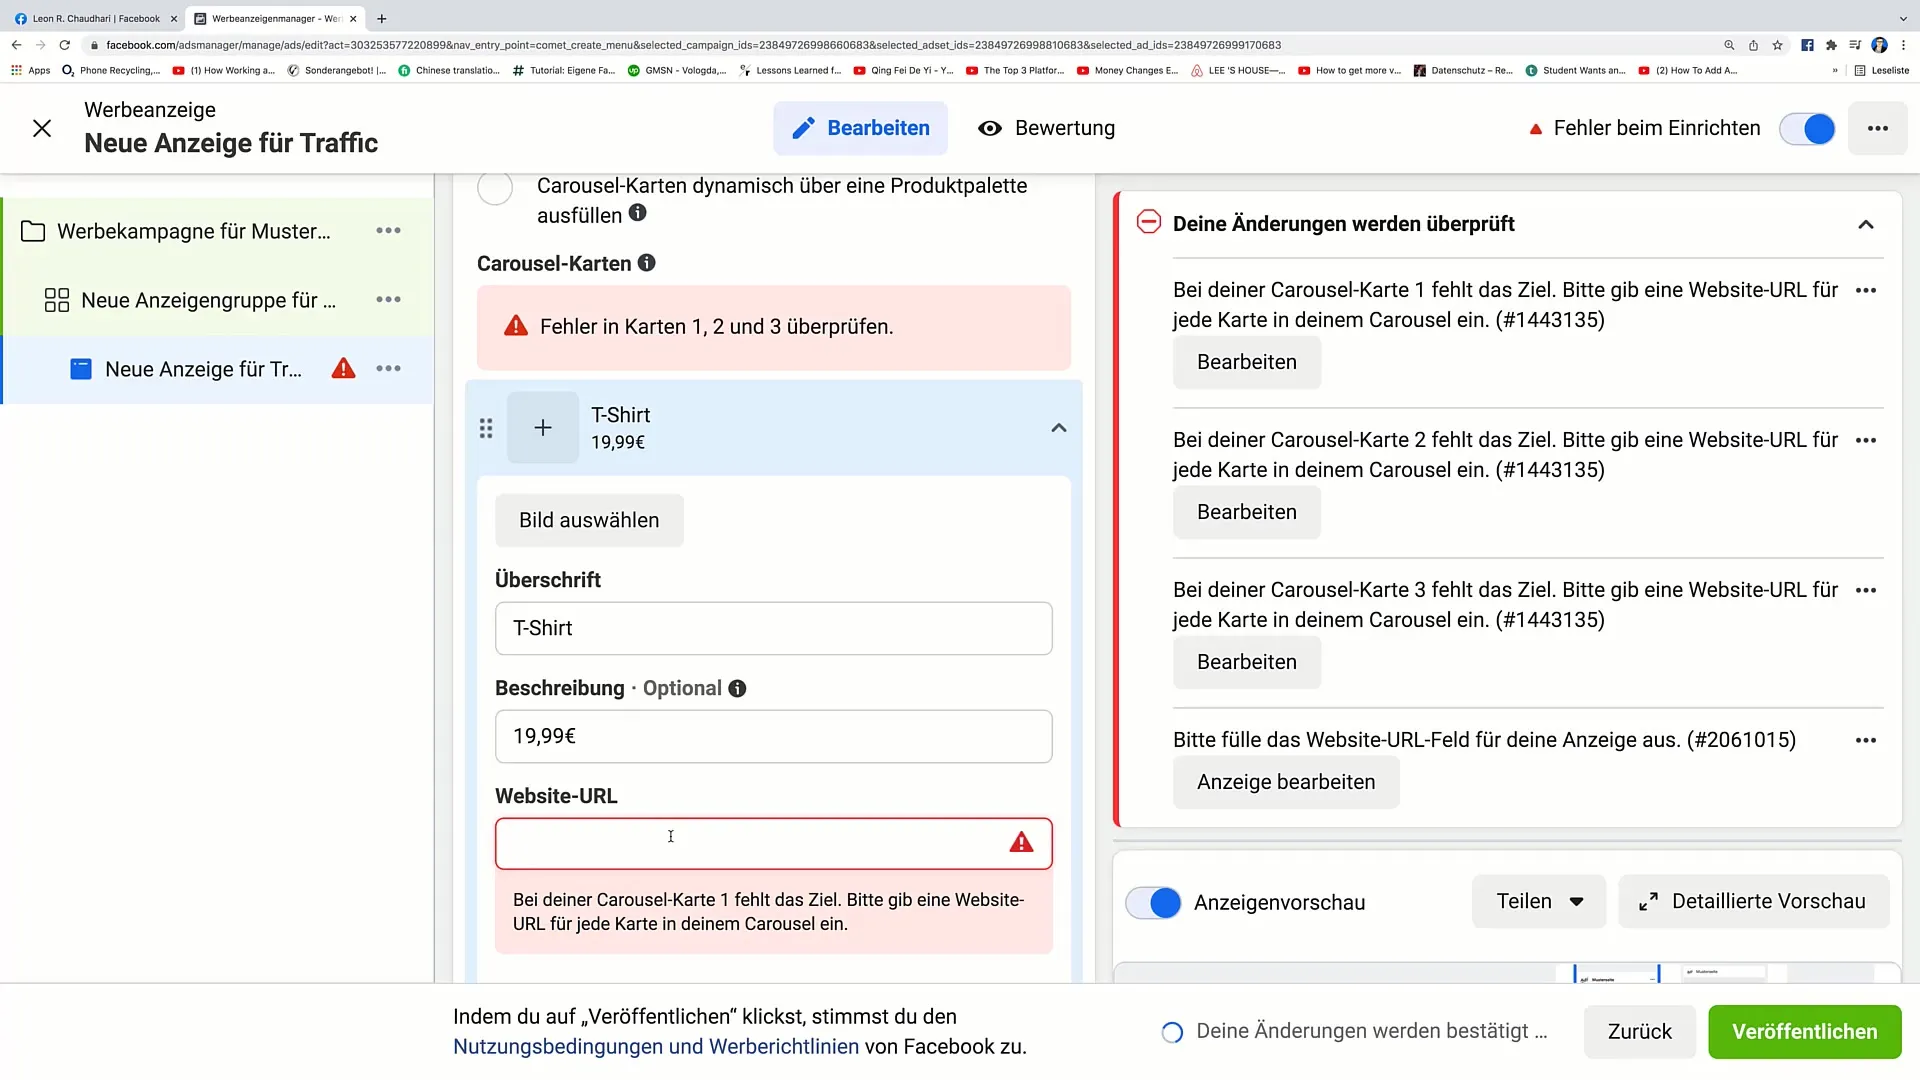The width and height of the screenshot is (1920, 1080).
Task: Click Bearbeiten for Carousel-Karte 2 error
Action: coord(1247,512)
